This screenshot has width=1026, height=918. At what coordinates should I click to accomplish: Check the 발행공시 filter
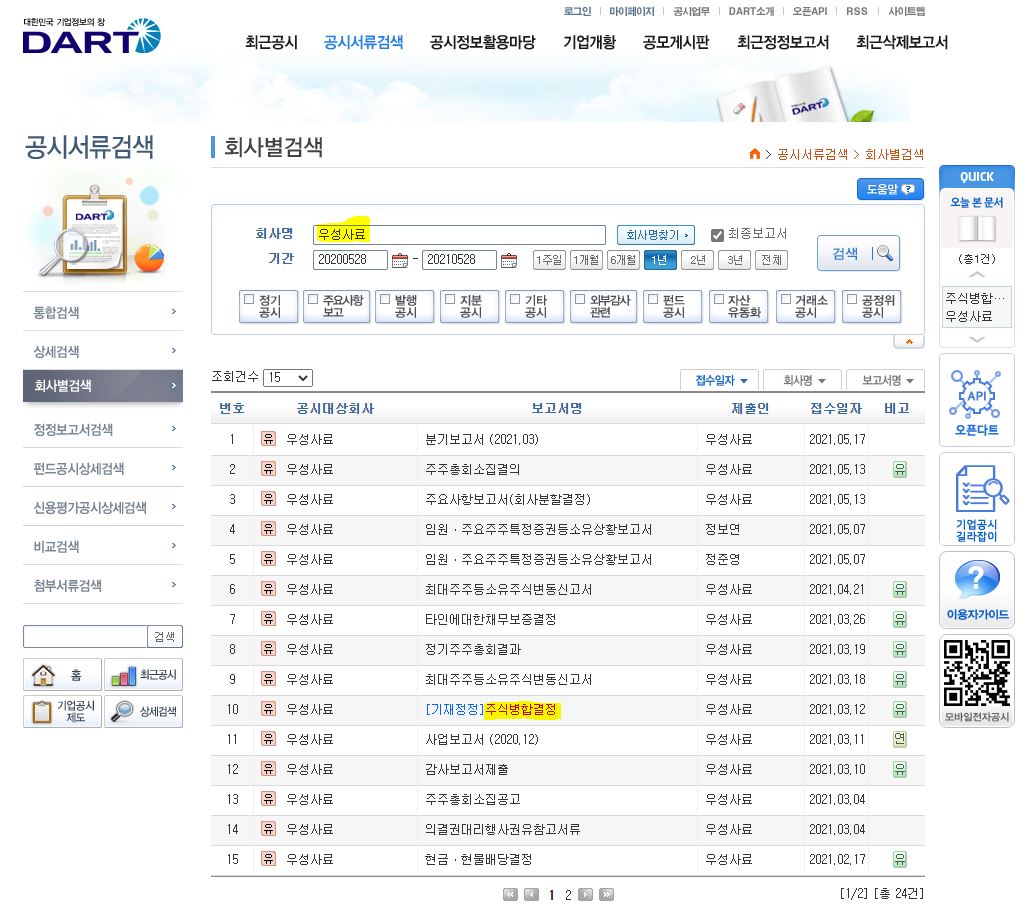(385, 299)
